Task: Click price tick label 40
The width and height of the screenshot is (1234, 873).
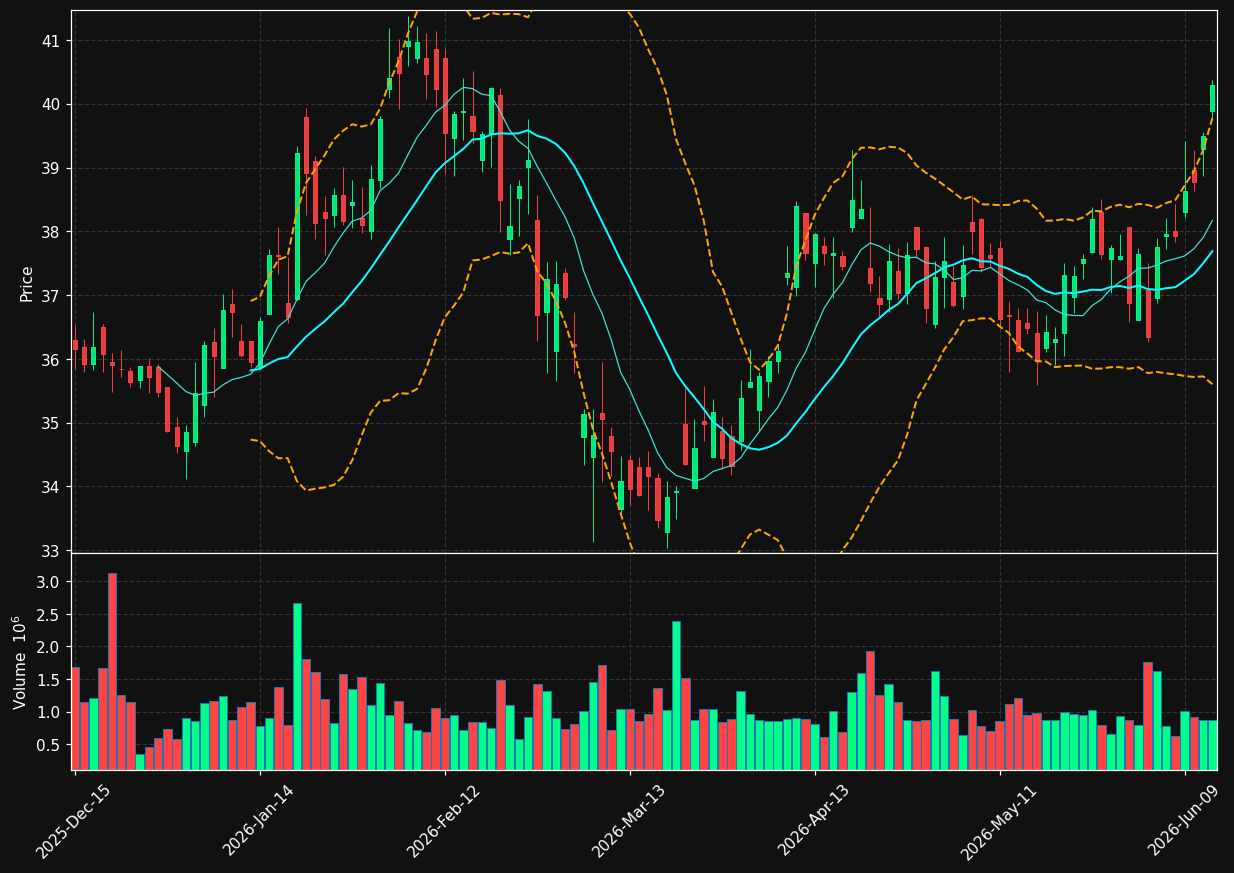Action: 51,105
